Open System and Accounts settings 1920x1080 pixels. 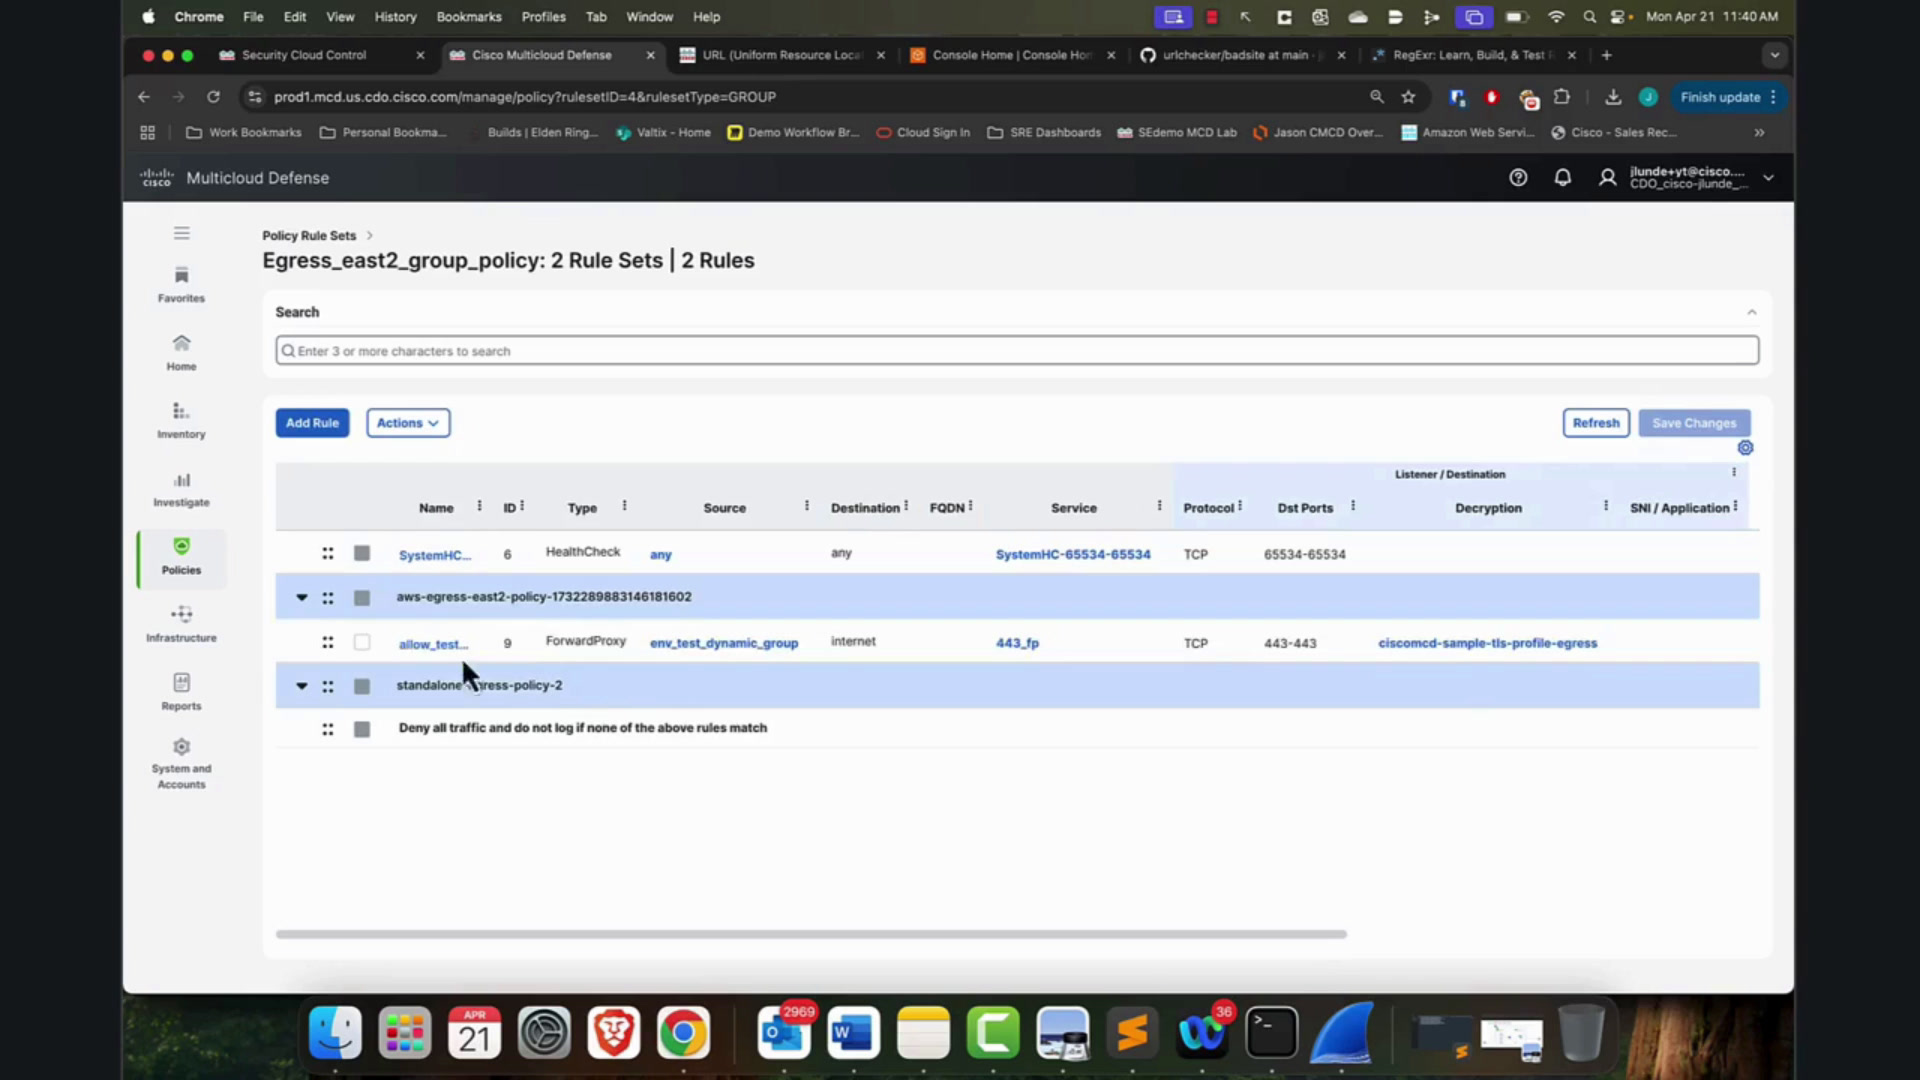click(181, 764)
